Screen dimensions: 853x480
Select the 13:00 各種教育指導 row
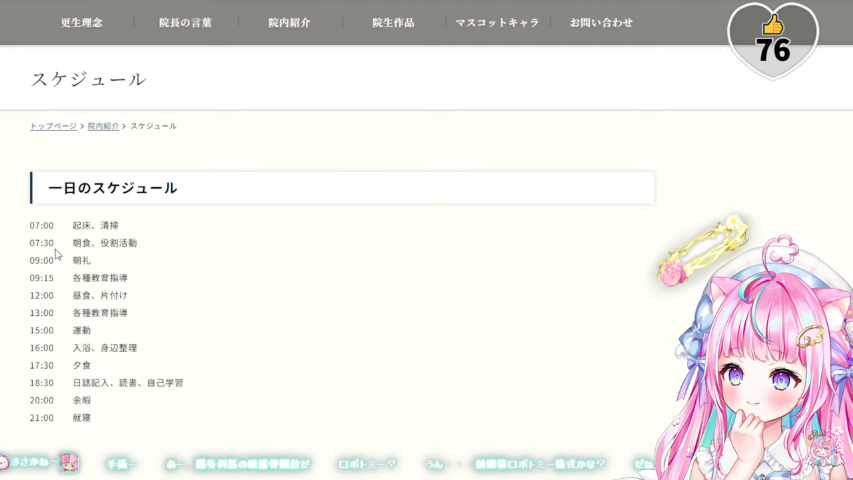[79, 313]
